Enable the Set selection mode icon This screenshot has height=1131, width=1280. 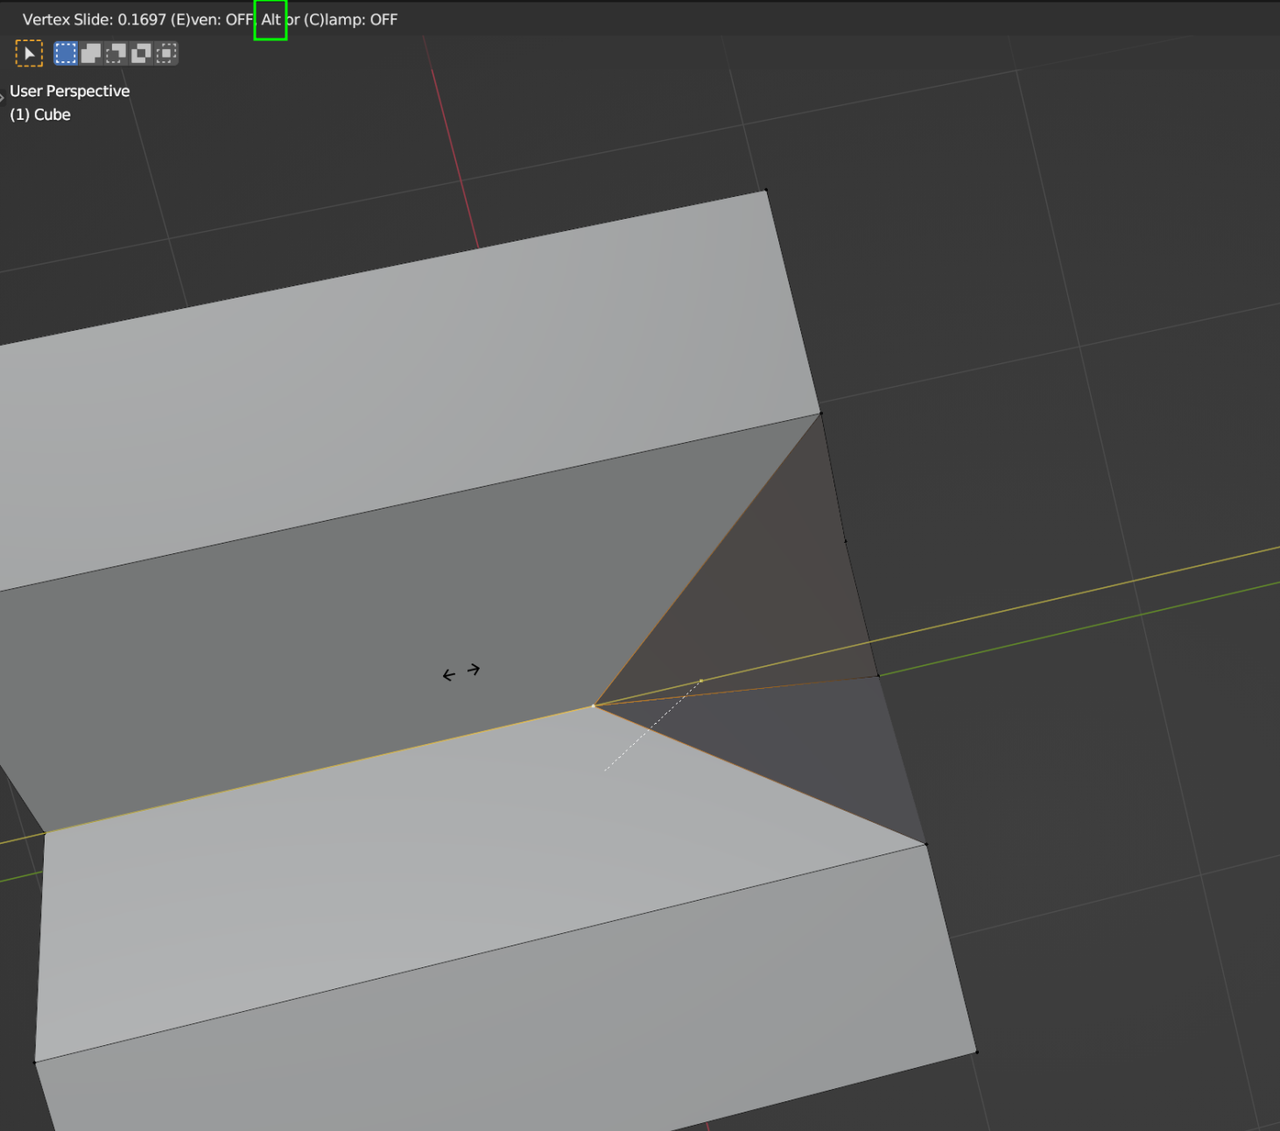[65, 53]
